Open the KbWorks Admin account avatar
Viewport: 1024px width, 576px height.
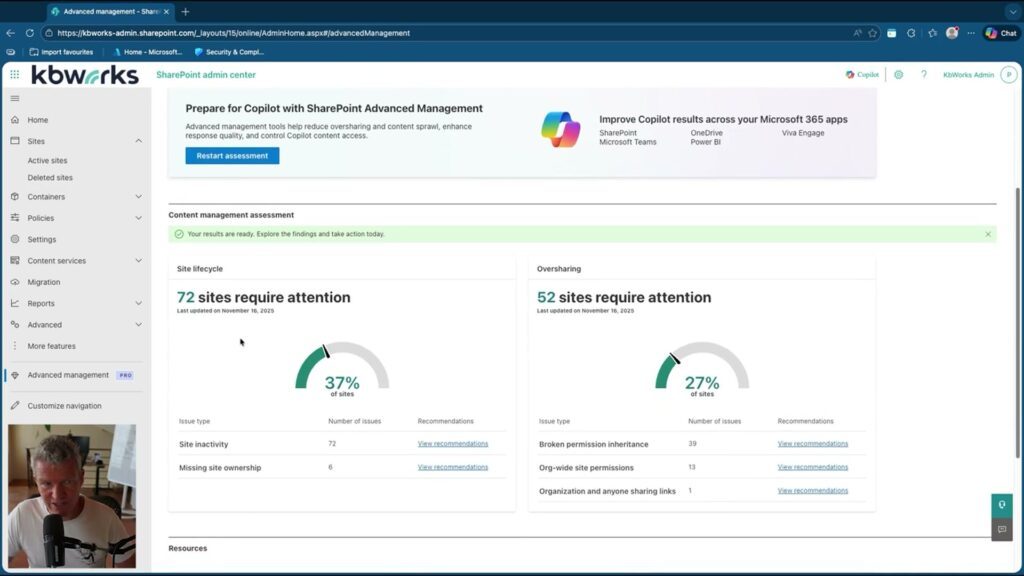point(1009,75)
